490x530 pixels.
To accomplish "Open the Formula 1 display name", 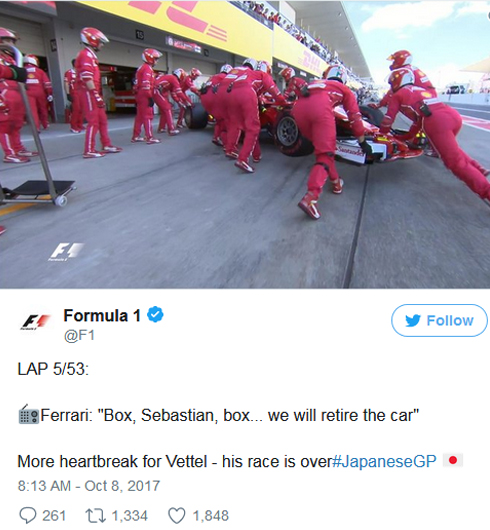I will 102,315.
